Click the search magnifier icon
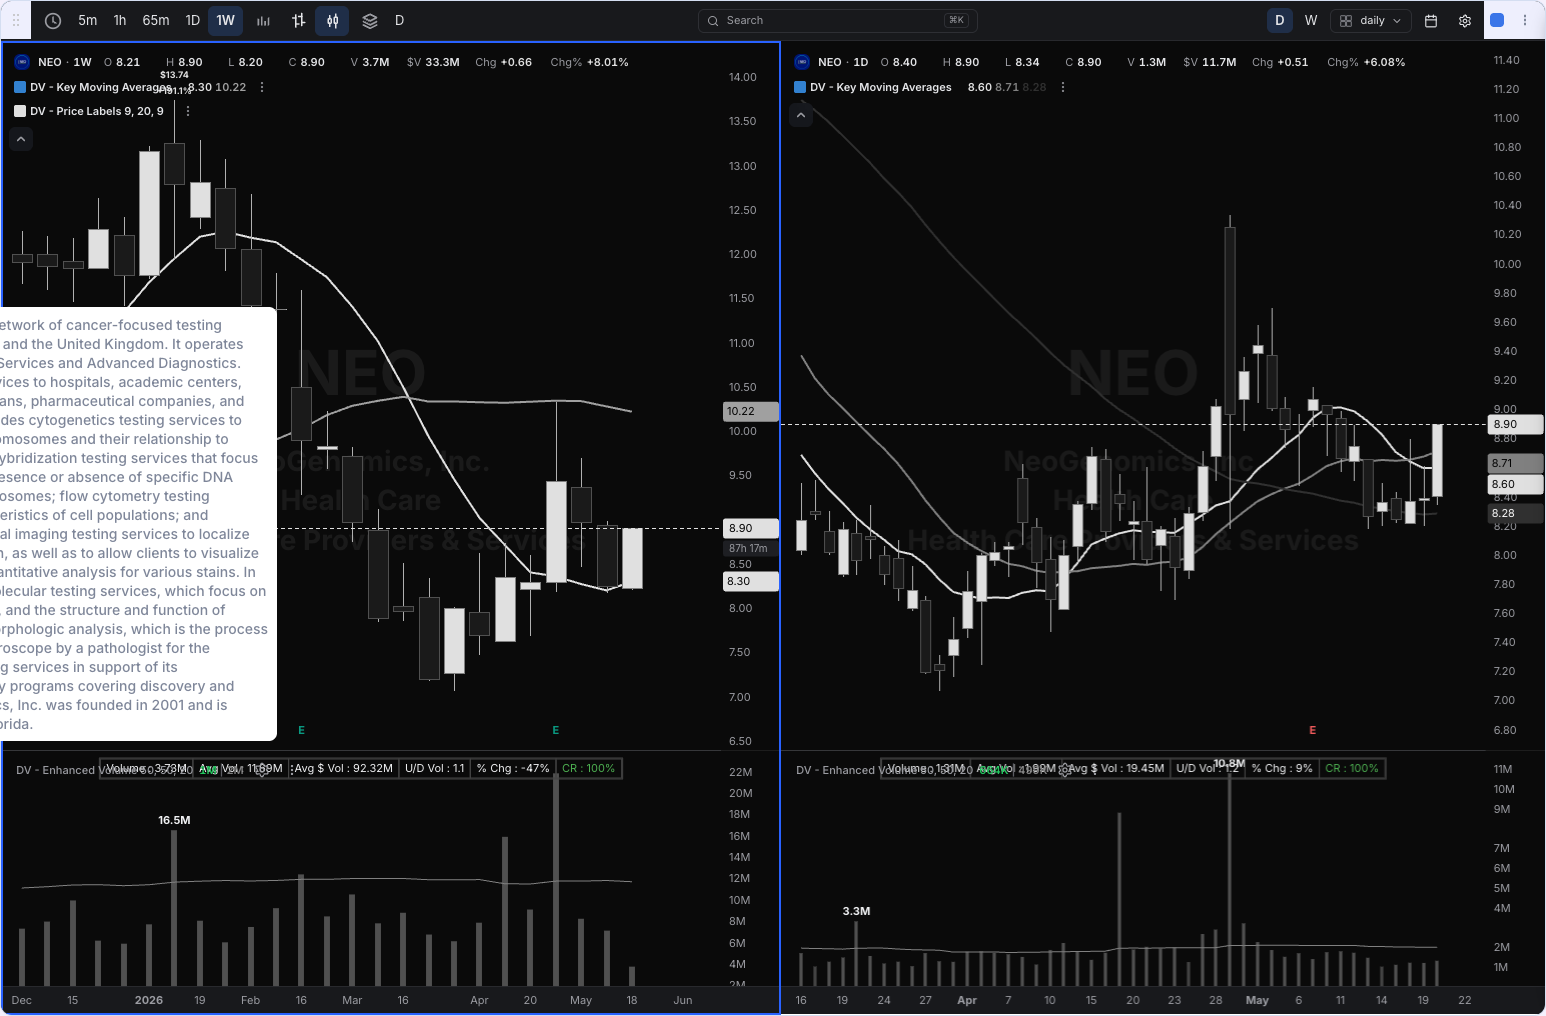Screen dimensions: 1546x1016 click(713, 20)
